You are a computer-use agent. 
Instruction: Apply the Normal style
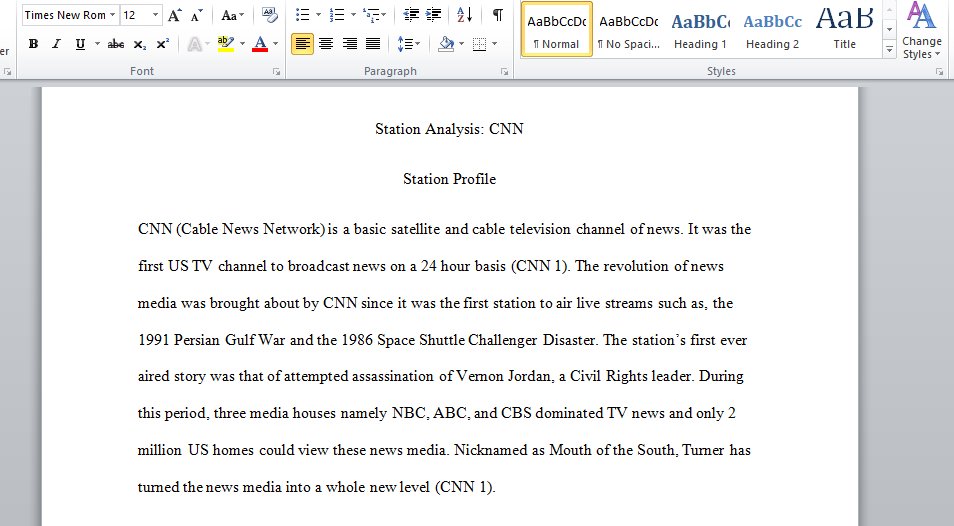(x=557, y=29)
